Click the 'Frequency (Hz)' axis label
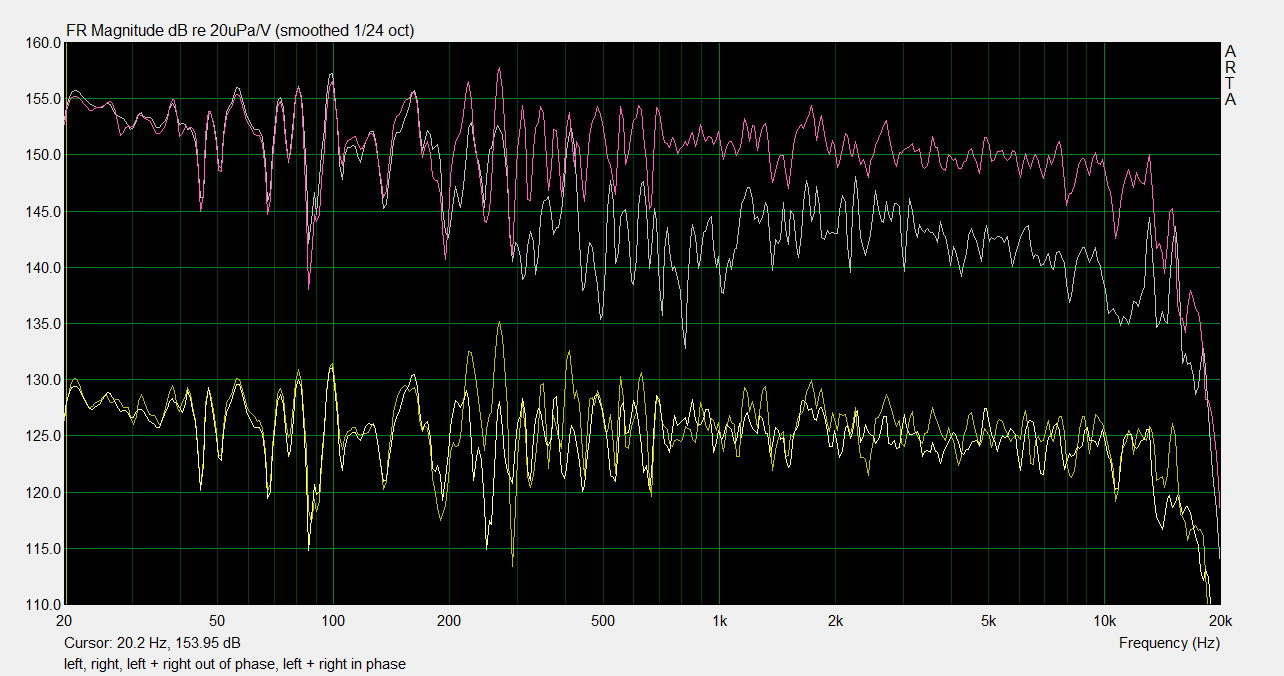This screenshot has height=676, width=1284. click(x=1169, y=643)
